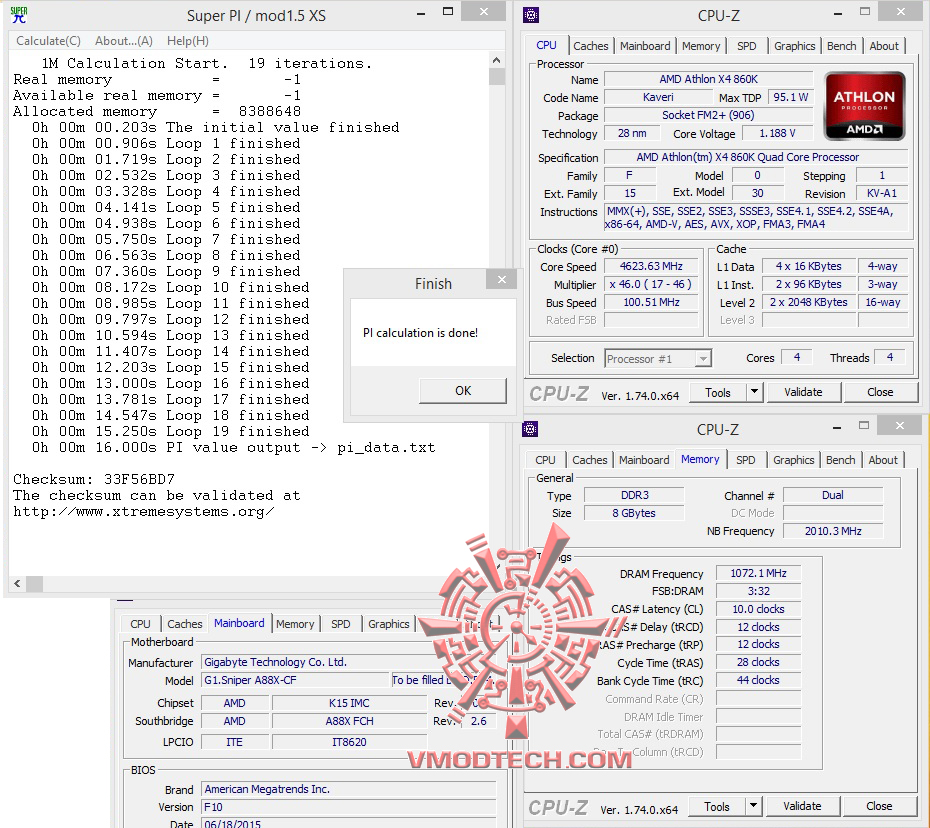Switch to Graphics tab in top CPU-Z window
This screenshot has height=828, width=930.
click(794, 46)
